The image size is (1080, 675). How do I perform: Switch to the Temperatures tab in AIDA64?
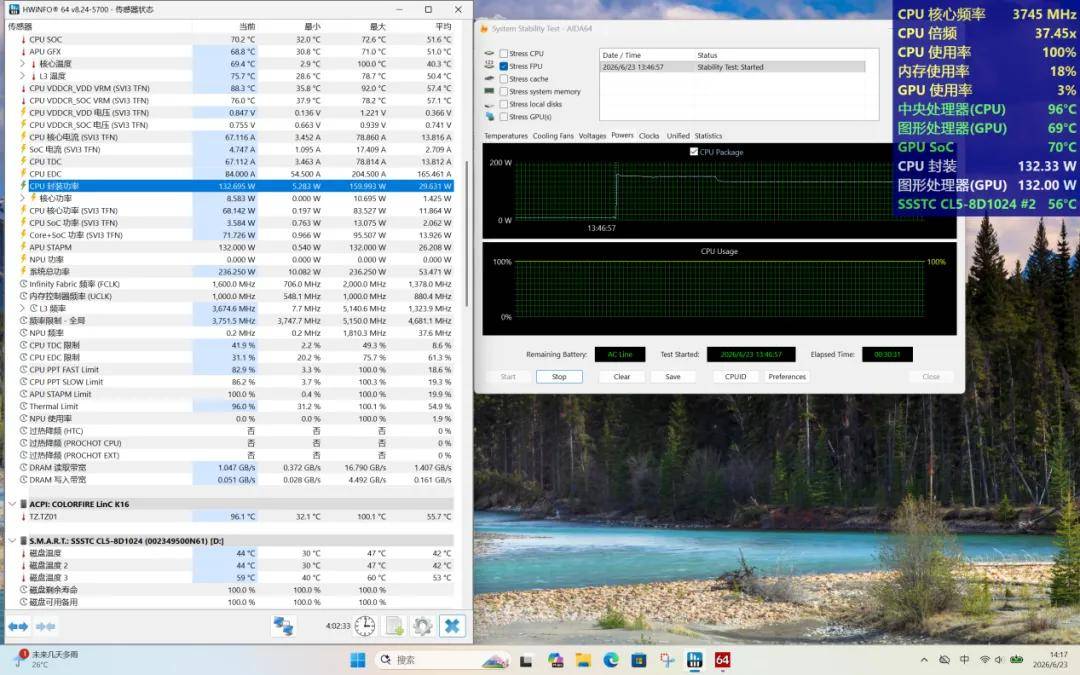coord(506,136)
